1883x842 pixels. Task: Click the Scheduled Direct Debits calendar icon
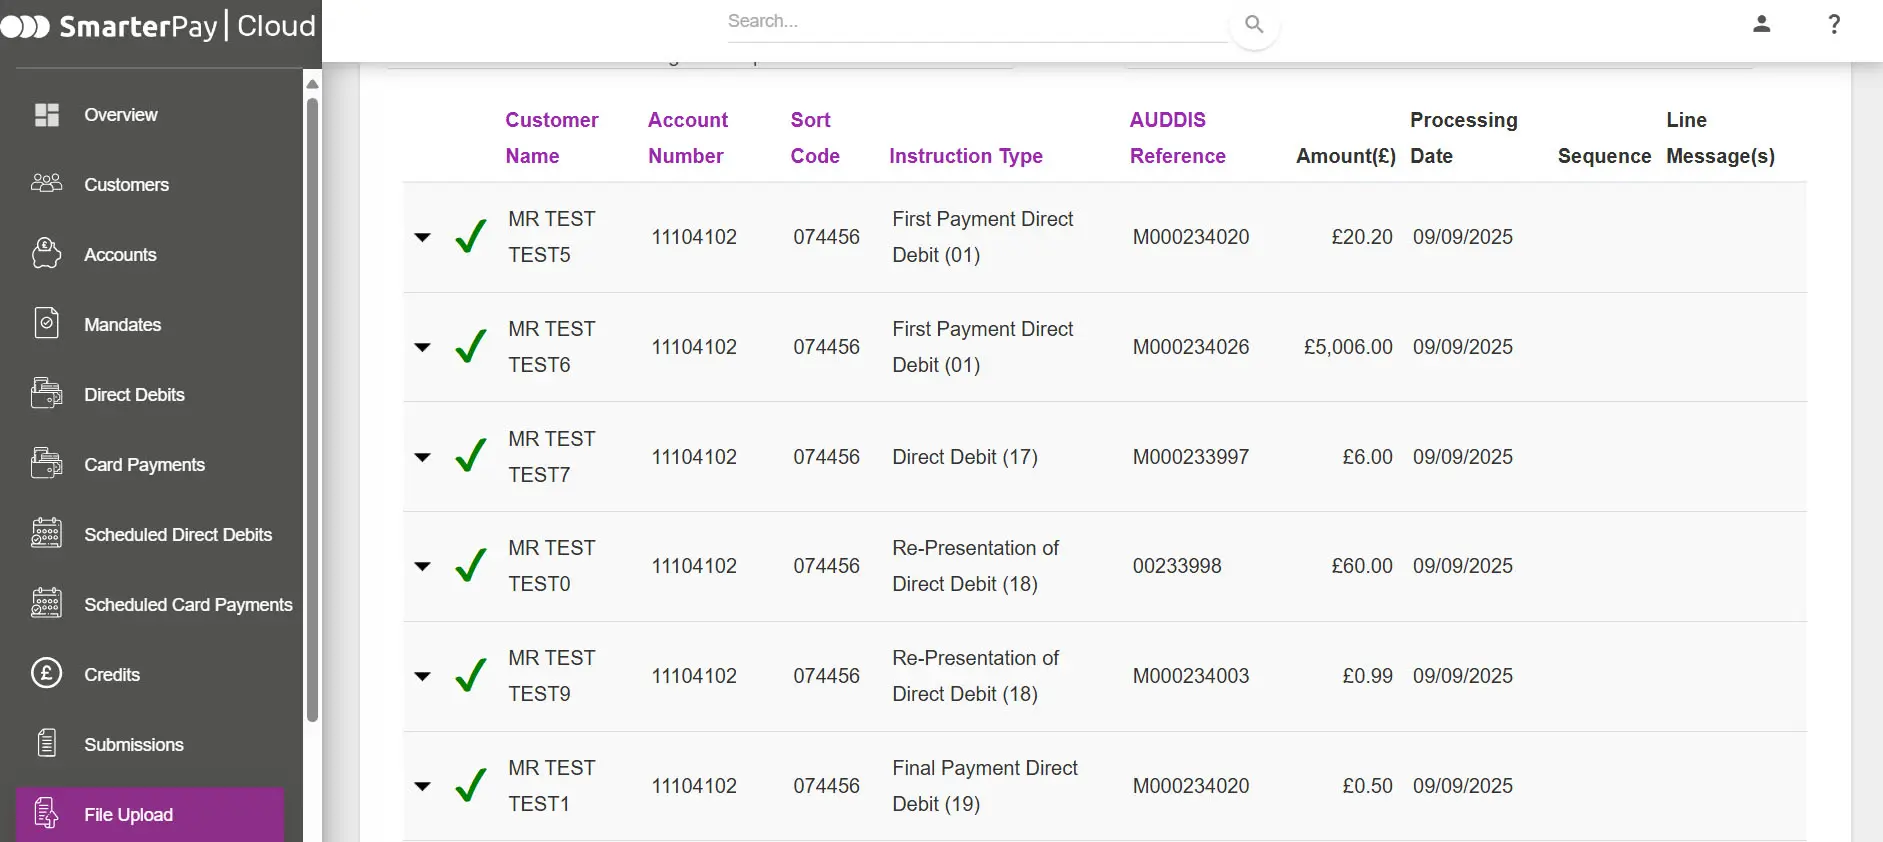pyautogui.click(x=47, y=534)
